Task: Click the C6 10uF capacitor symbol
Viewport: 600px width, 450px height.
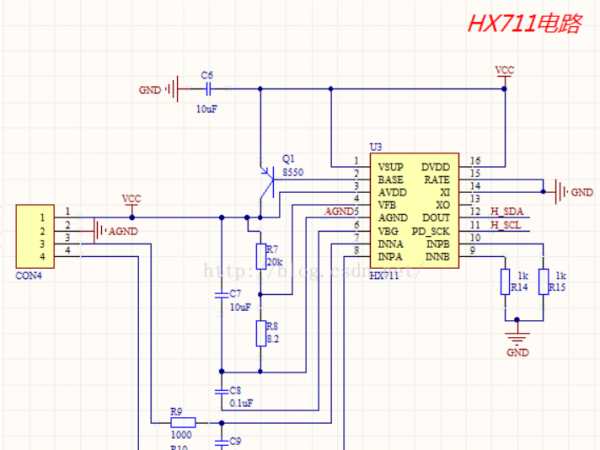Action: (x=206, y=89)
